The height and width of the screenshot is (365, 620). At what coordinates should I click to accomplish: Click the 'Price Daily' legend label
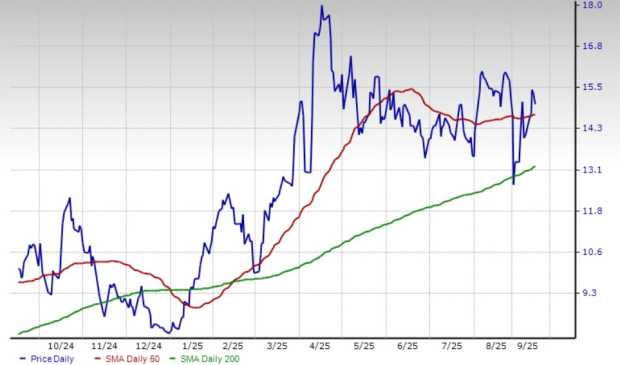[x=52, y=359]
